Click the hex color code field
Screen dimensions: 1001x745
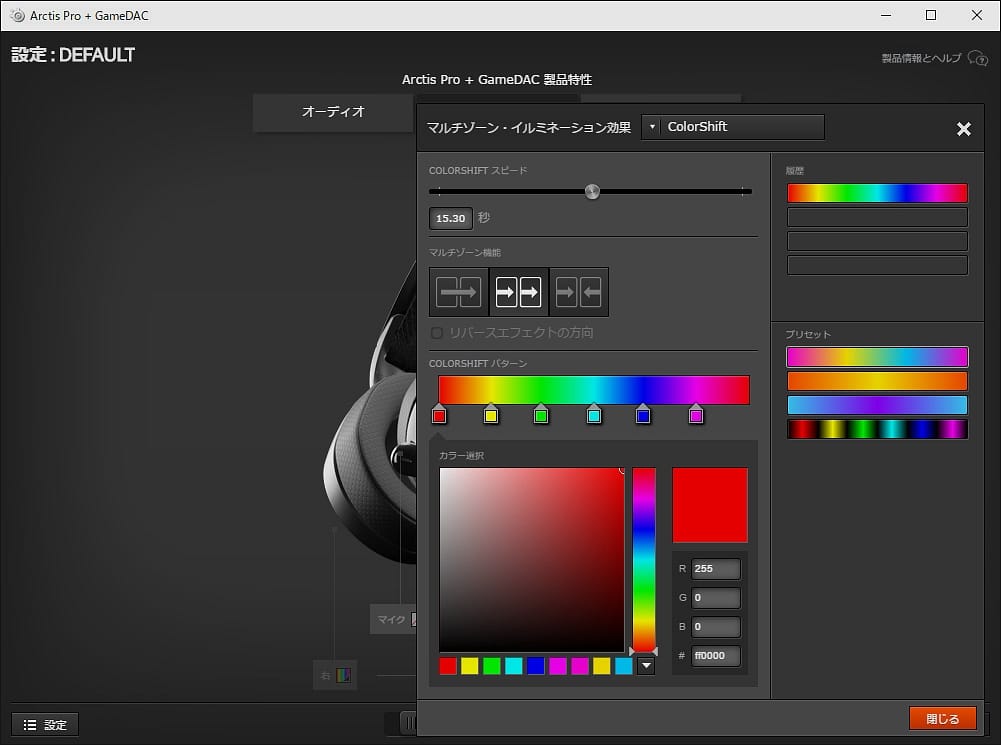[716, 656]
